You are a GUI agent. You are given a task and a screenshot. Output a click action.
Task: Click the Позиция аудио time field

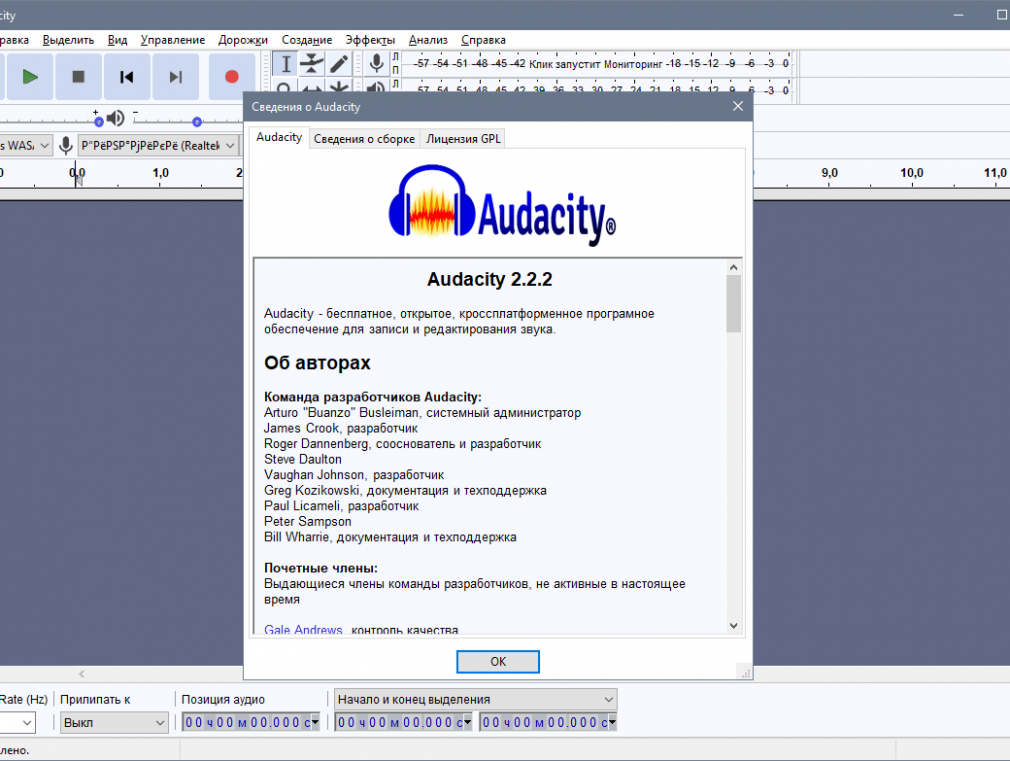click(x=251, y=722)
